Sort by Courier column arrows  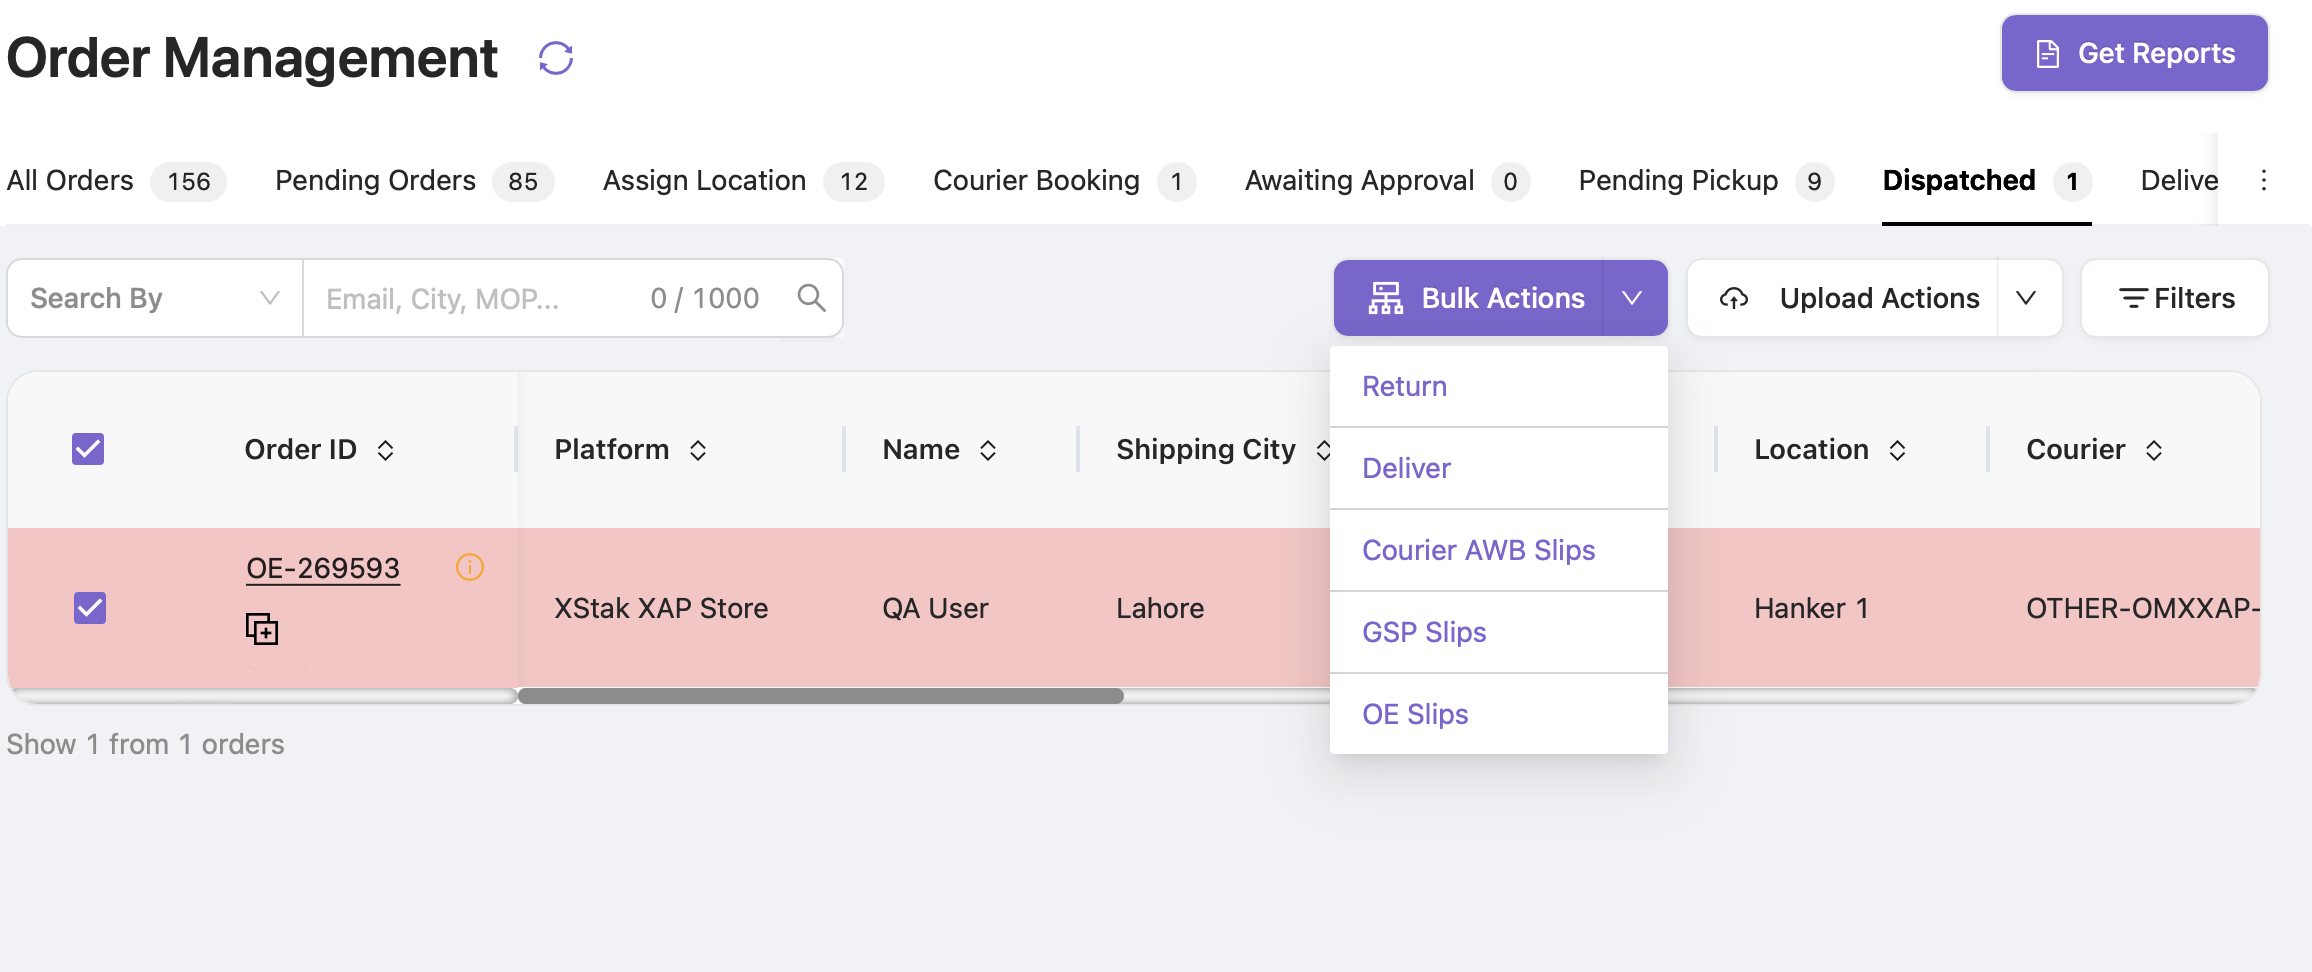tap(2154, 450)
